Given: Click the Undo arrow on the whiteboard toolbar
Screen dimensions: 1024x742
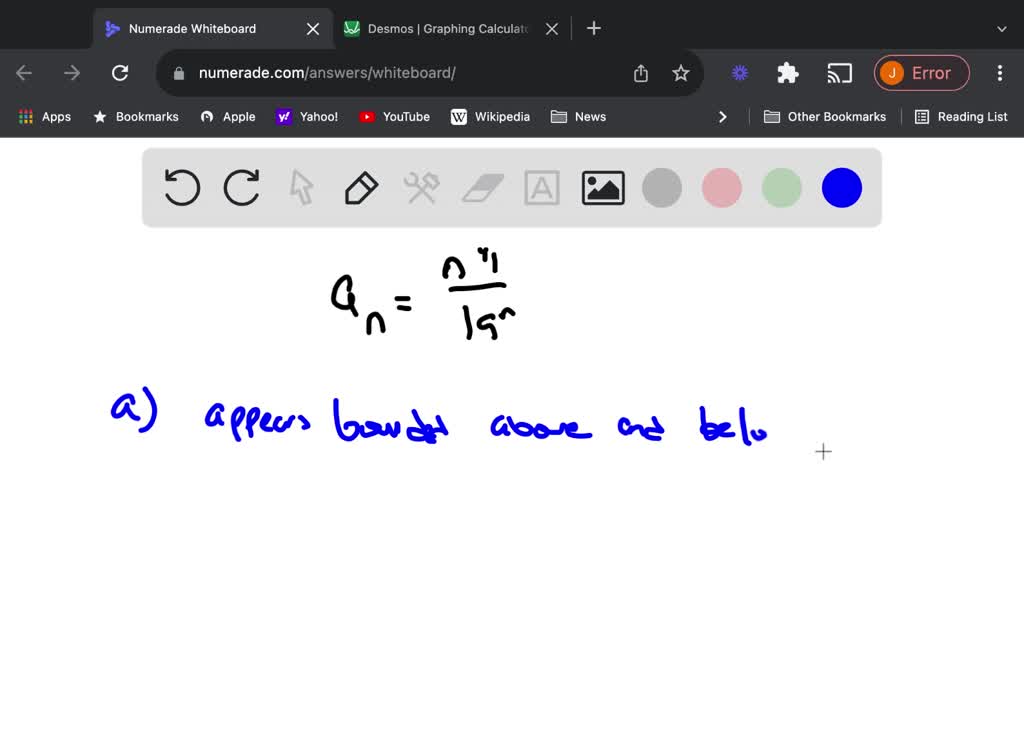Looking at the screenshot, I should [181, 187].
